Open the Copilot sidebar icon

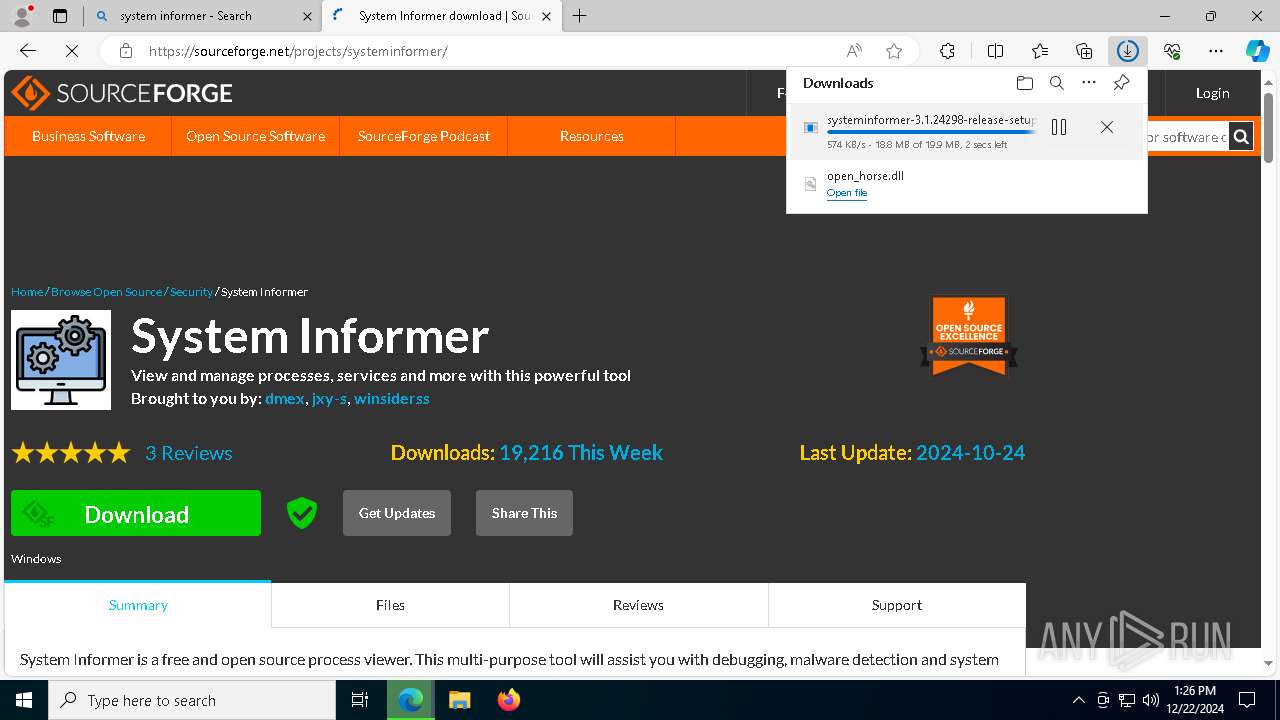tap(1257, 51)
